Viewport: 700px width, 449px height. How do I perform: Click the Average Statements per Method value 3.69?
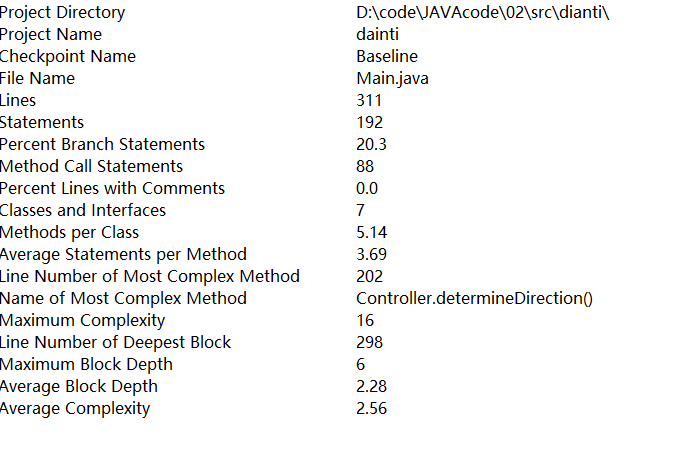click(371, 254)
